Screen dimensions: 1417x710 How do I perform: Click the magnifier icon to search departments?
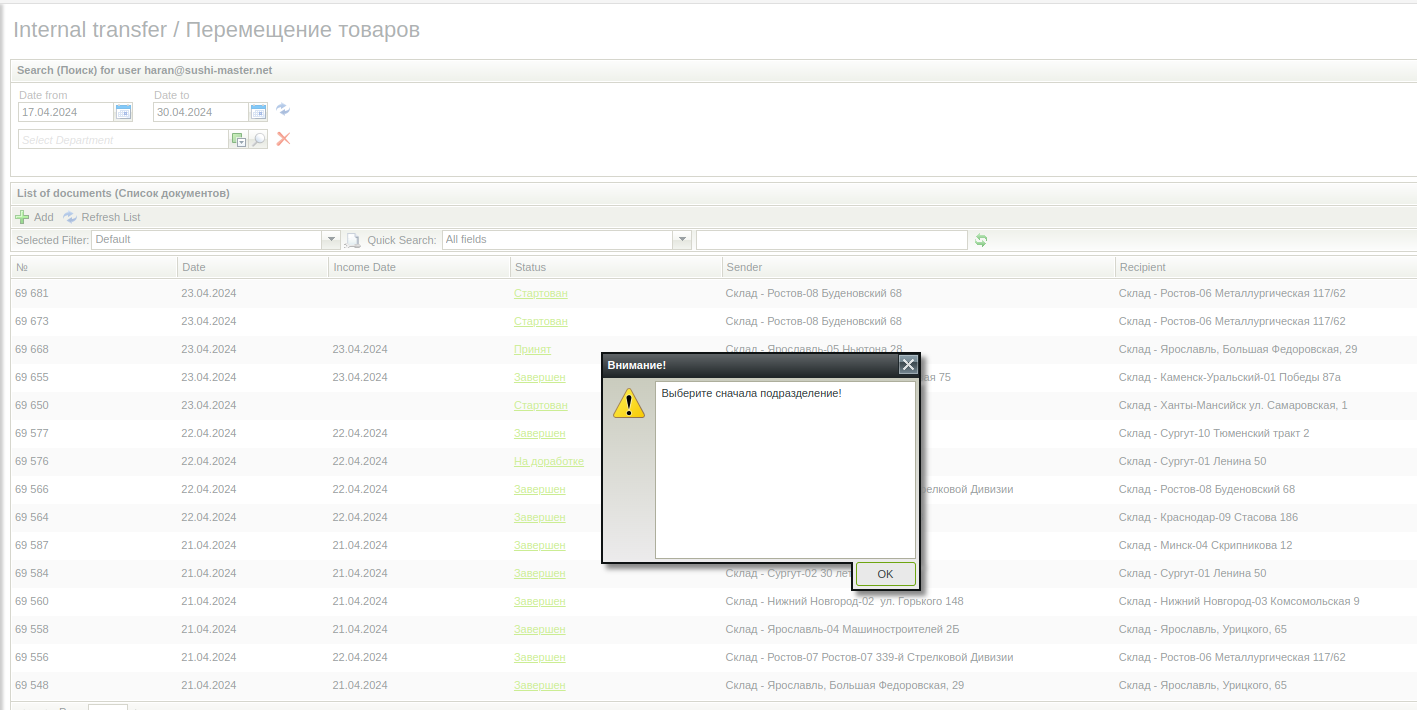coord(258,140)
